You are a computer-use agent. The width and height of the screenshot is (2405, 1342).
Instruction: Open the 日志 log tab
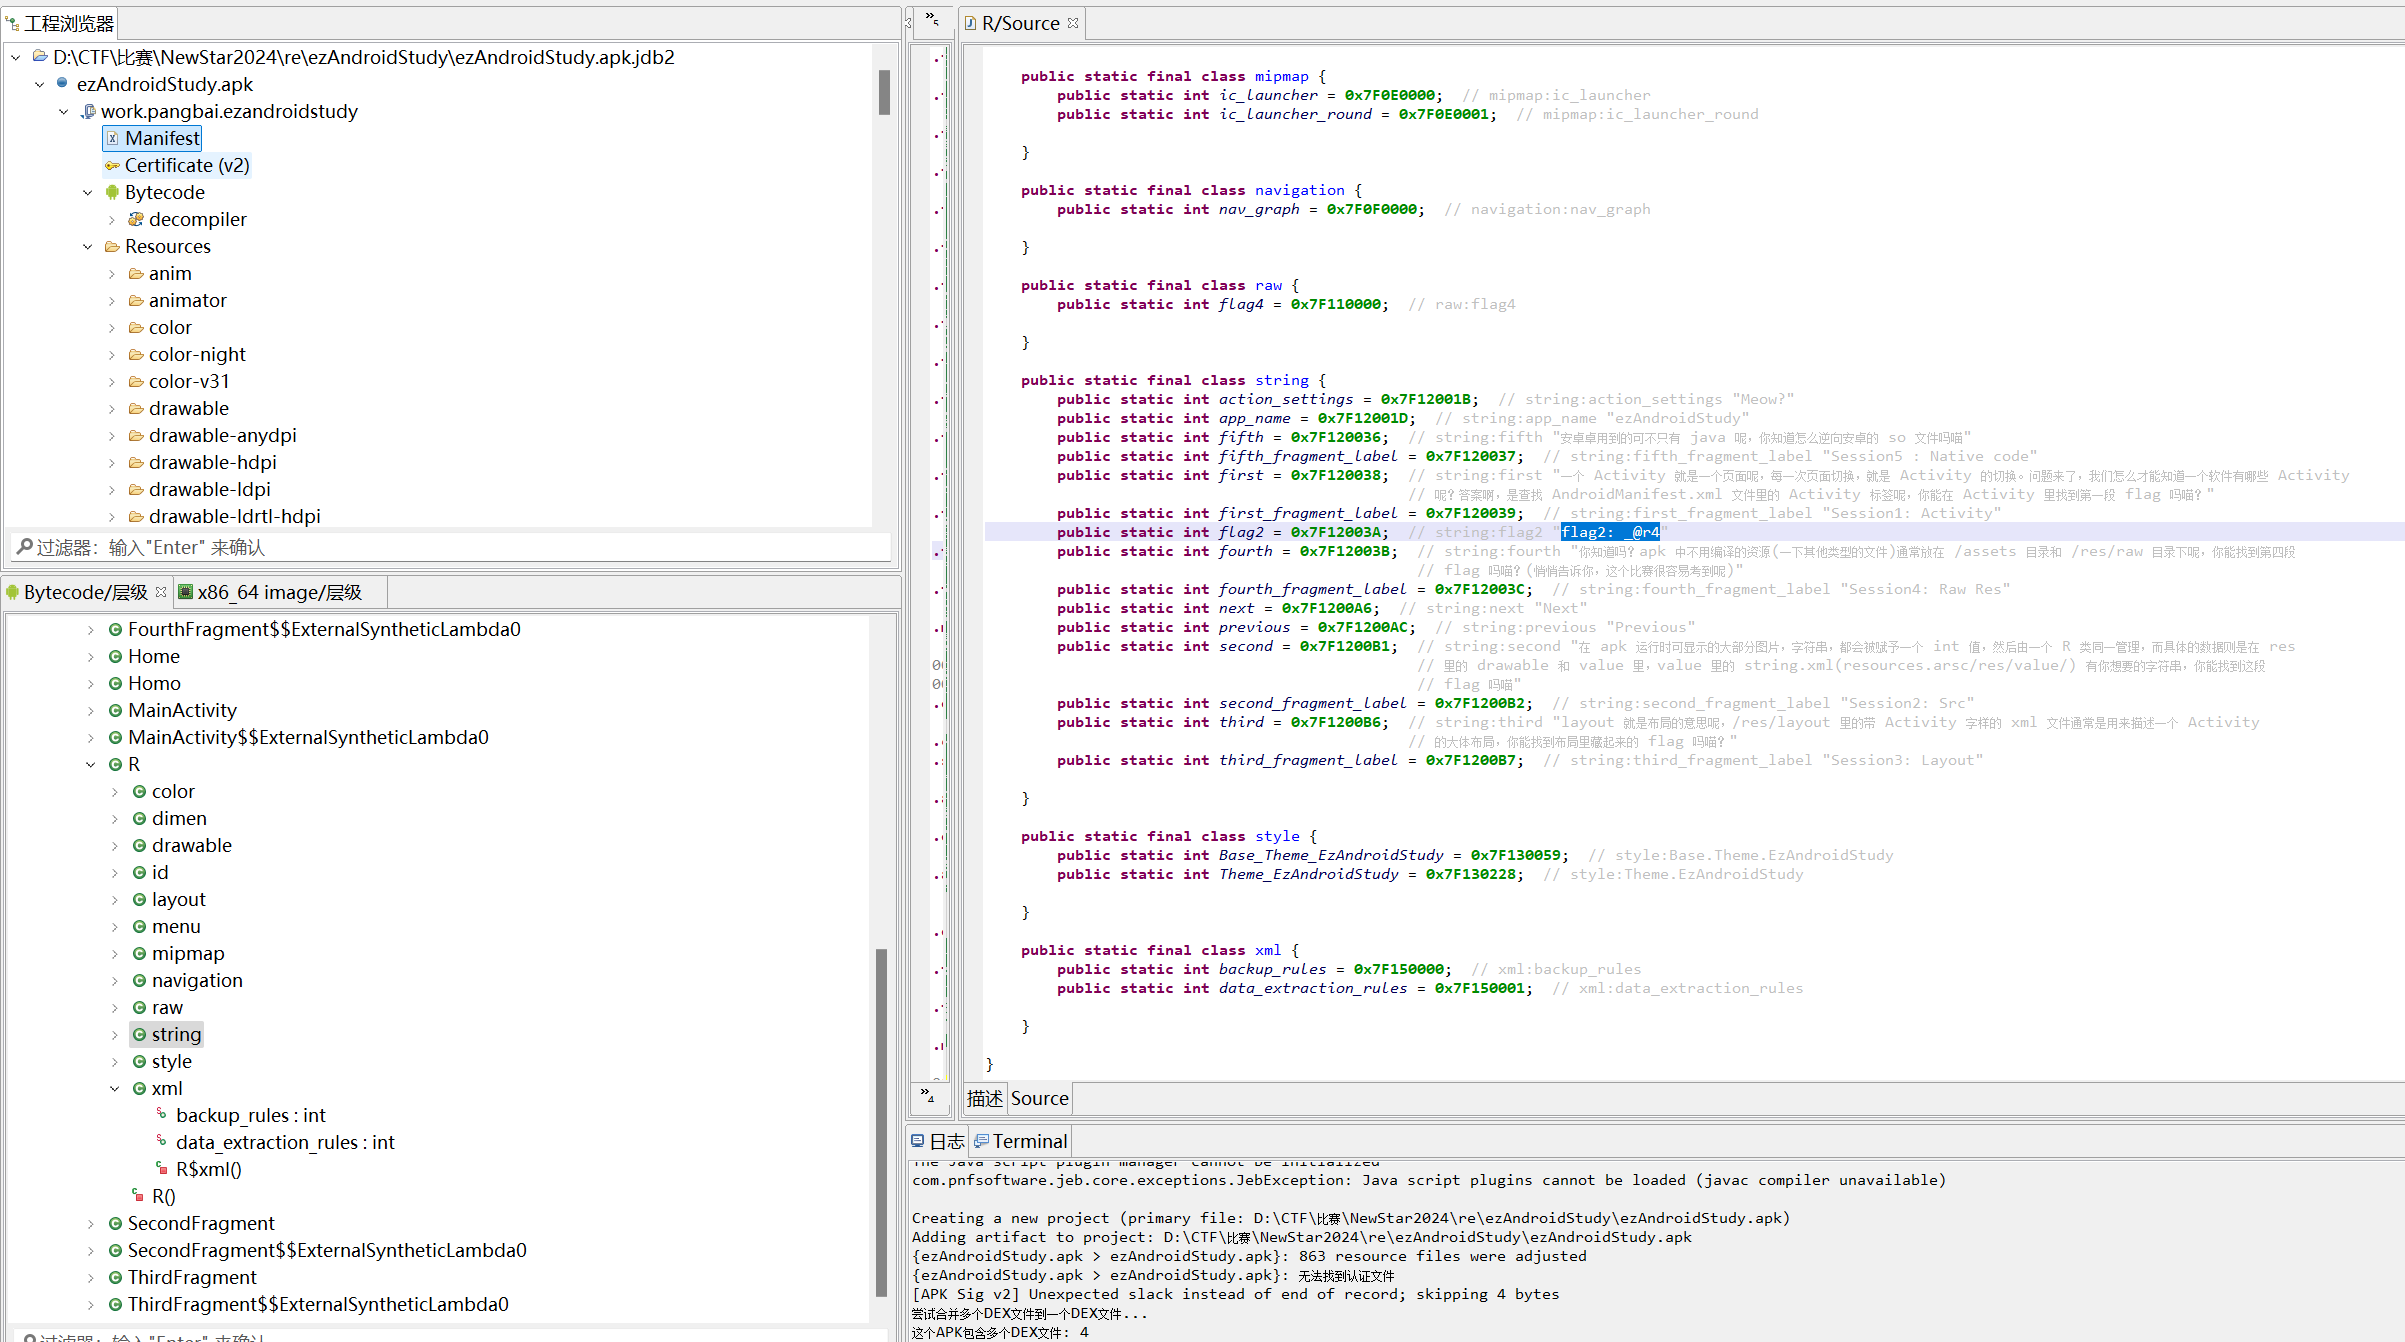coord(938,1141)
